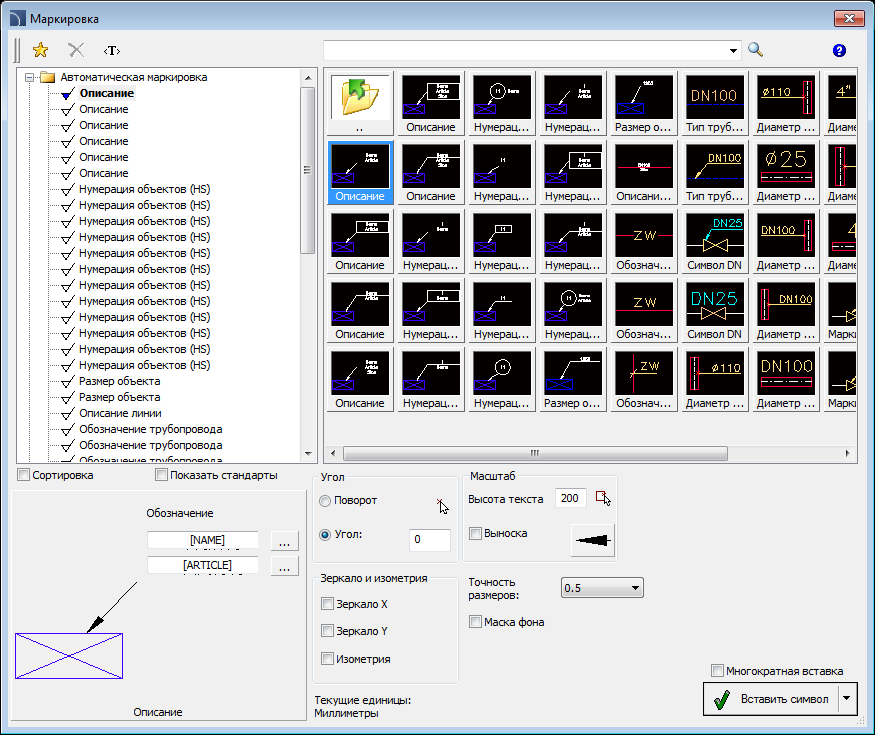Screen dimensions: 875x735
Task: Click the search text field at the top
Action: [x=525, y=51]
